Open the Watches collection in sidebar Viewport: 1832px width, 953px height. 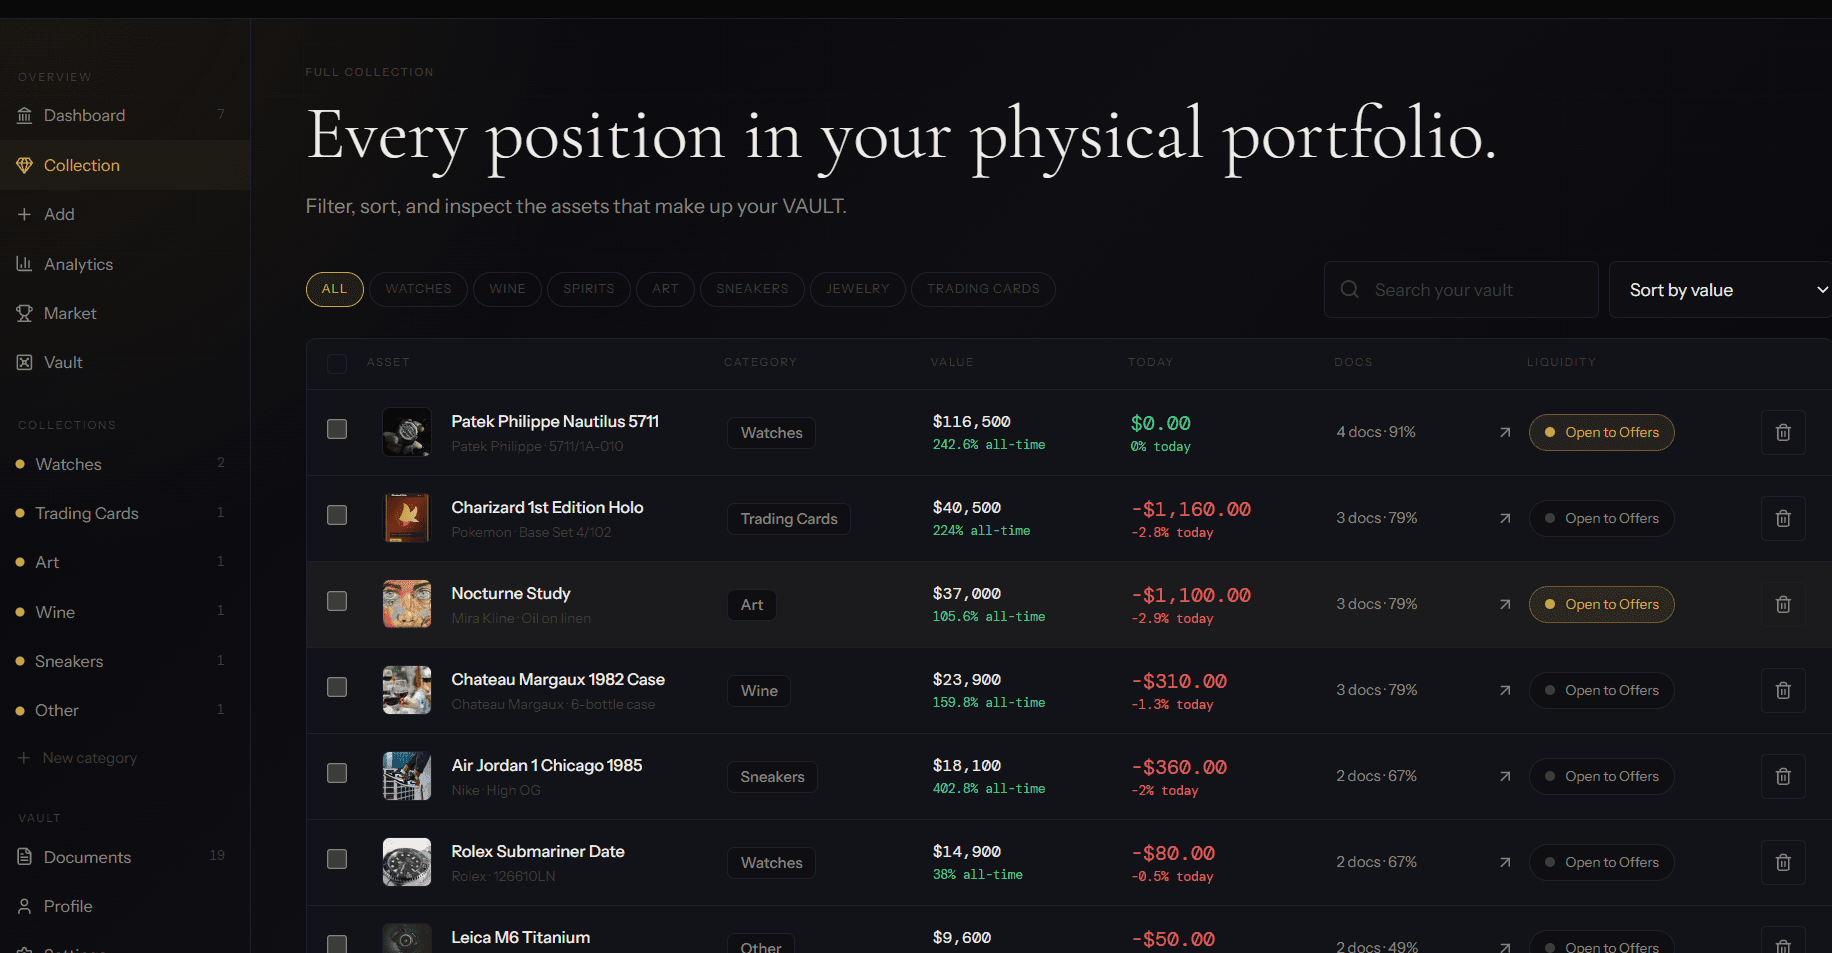tap(125, 464)
